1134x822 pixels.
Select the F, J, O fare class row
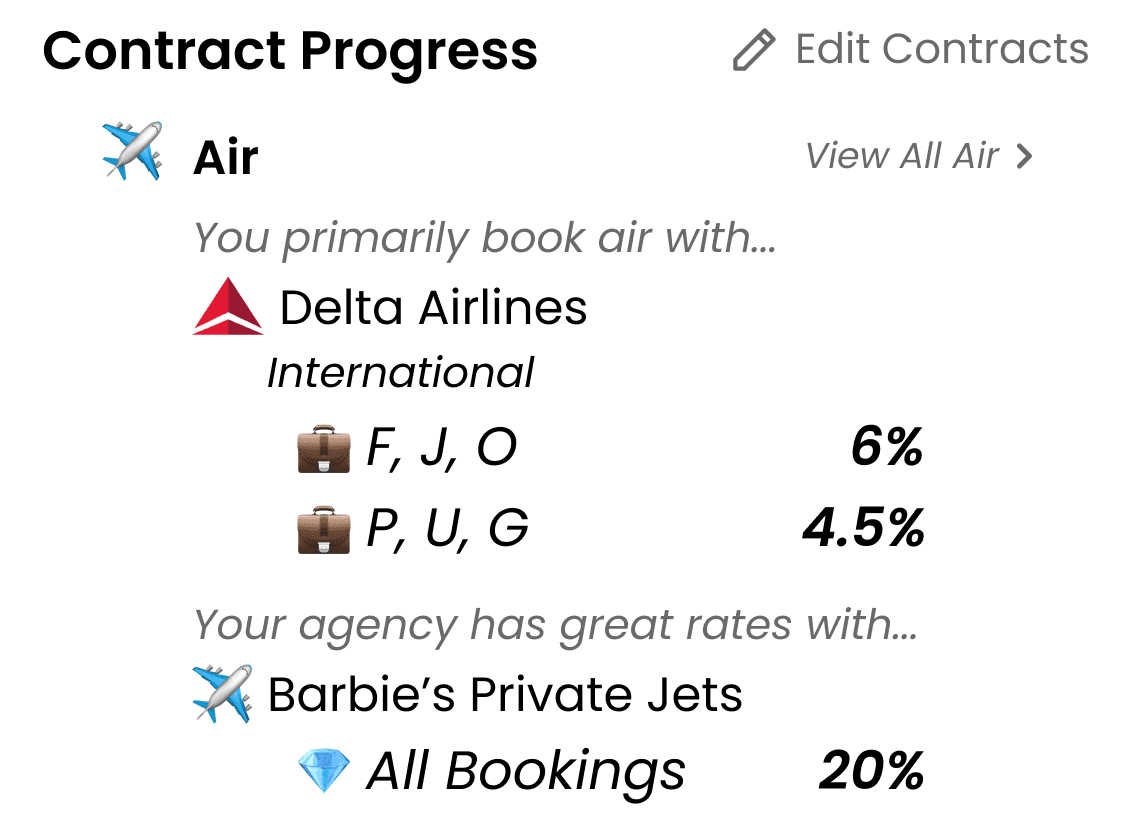(x=441, y=450)
